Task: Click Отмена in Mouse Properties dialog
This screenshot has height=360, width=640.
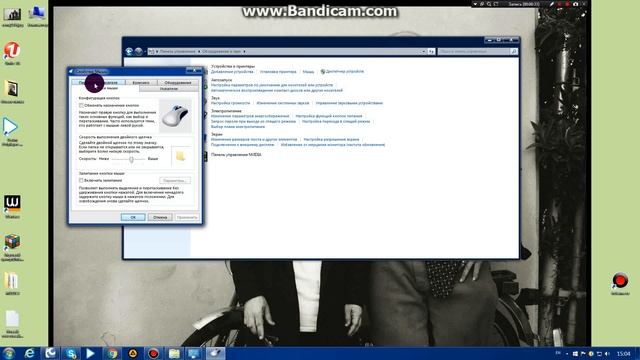Action: click(160, 217)
